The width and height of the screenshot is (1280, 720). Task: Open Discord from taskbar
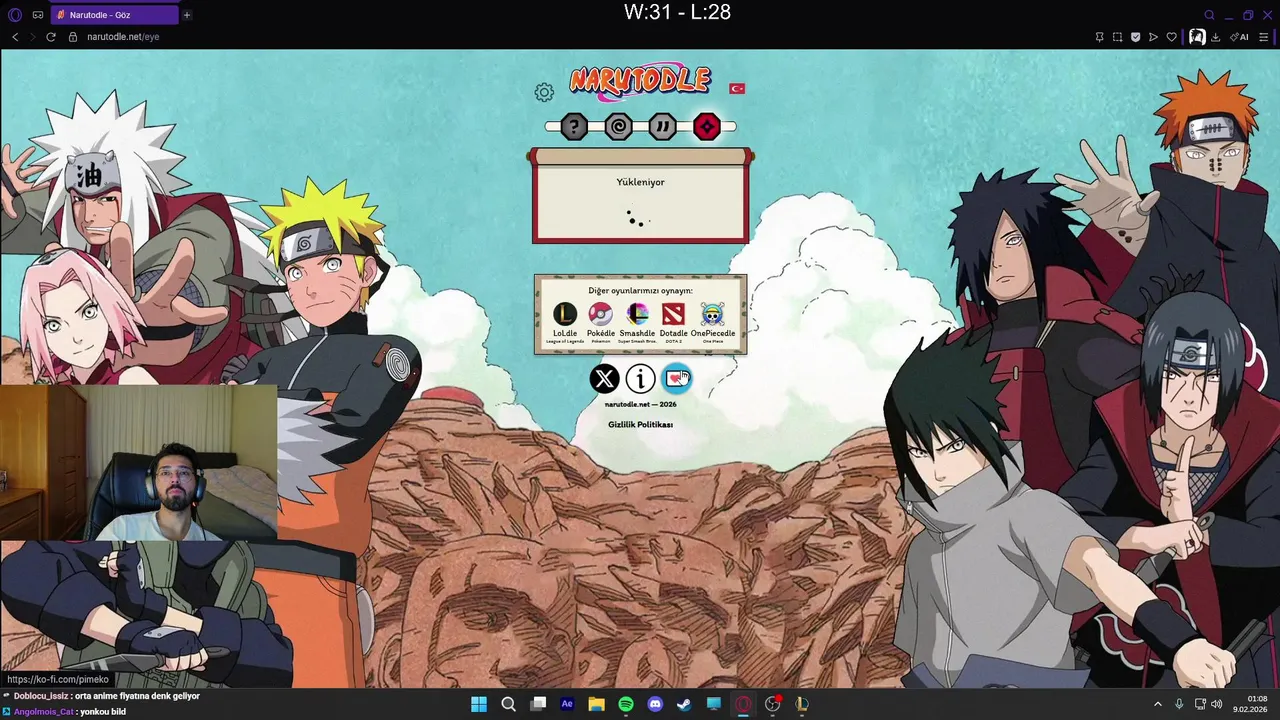(x=655, y=704)
